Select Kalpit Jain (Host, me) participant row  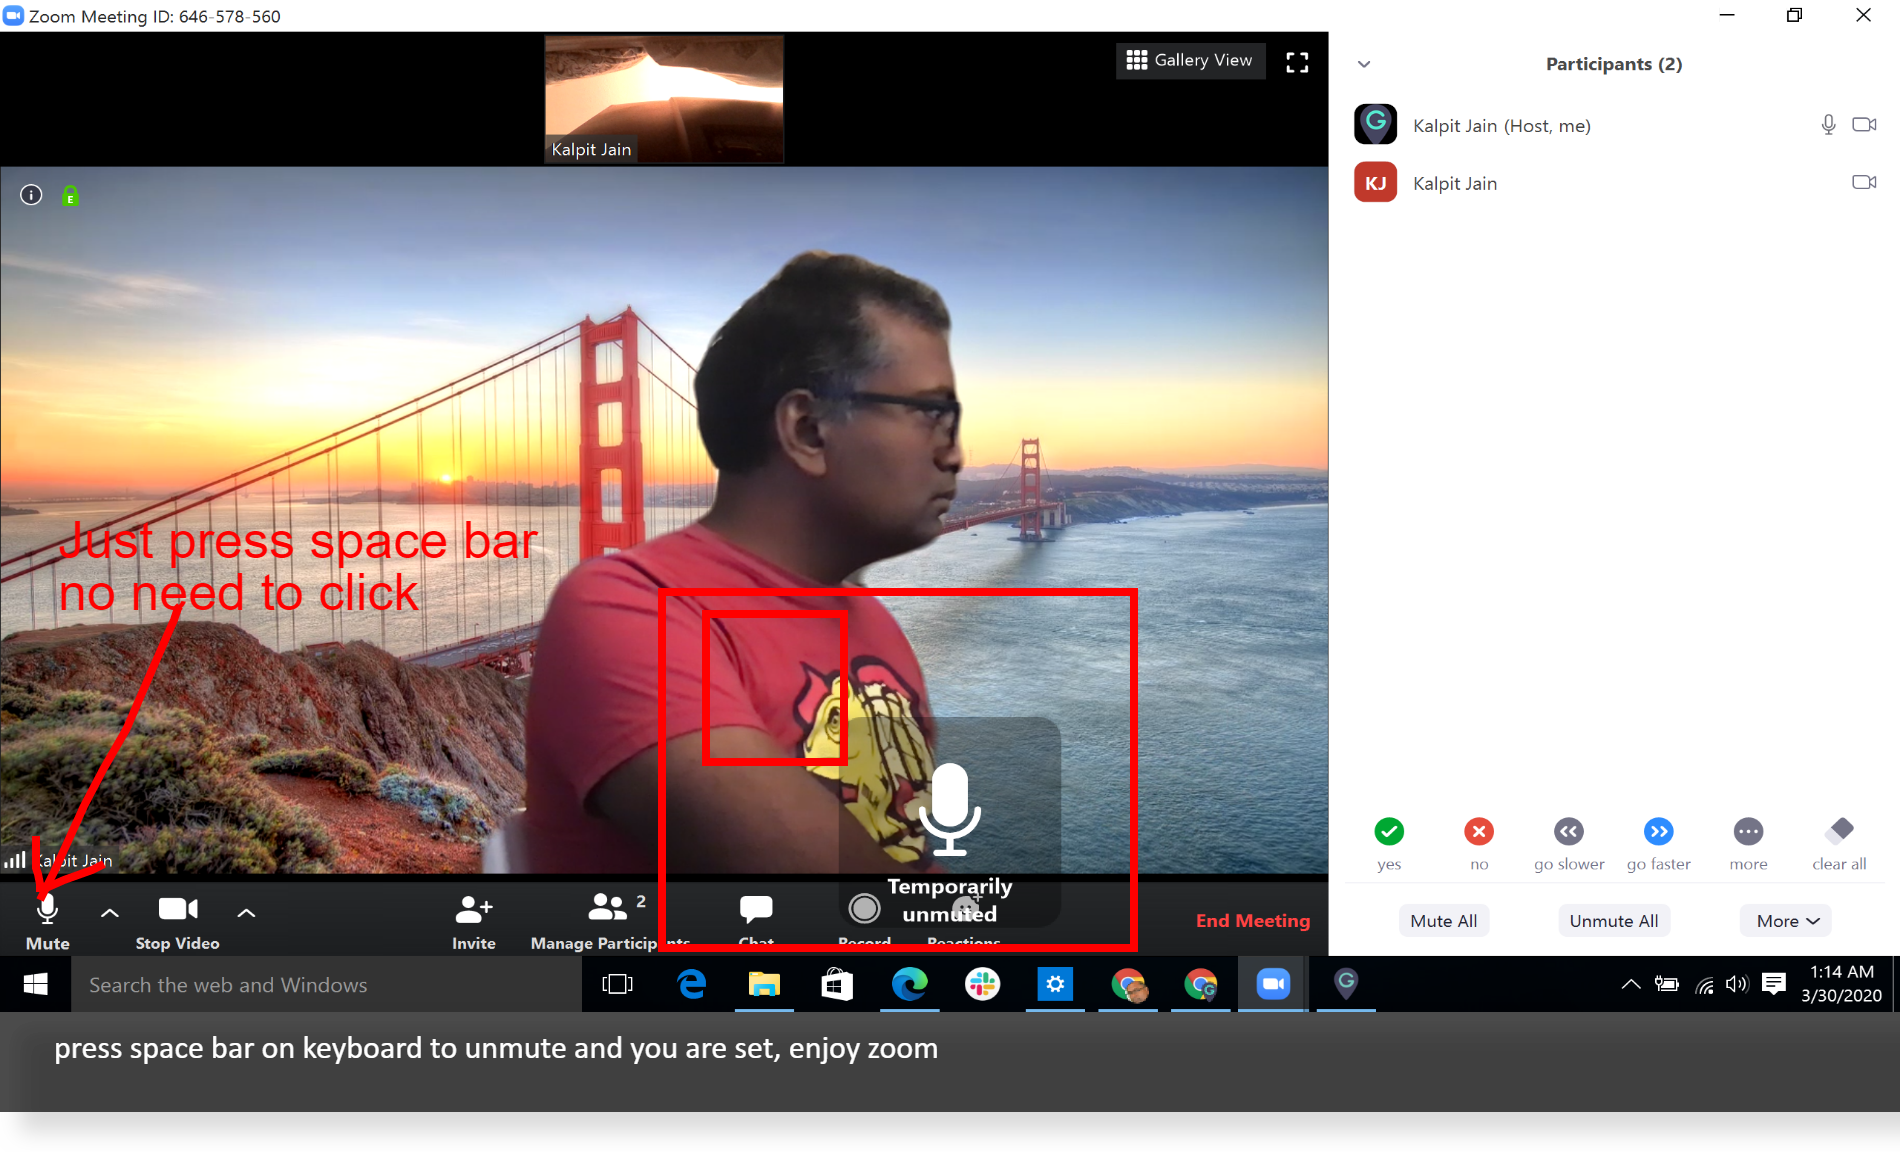pos(1614,125)
